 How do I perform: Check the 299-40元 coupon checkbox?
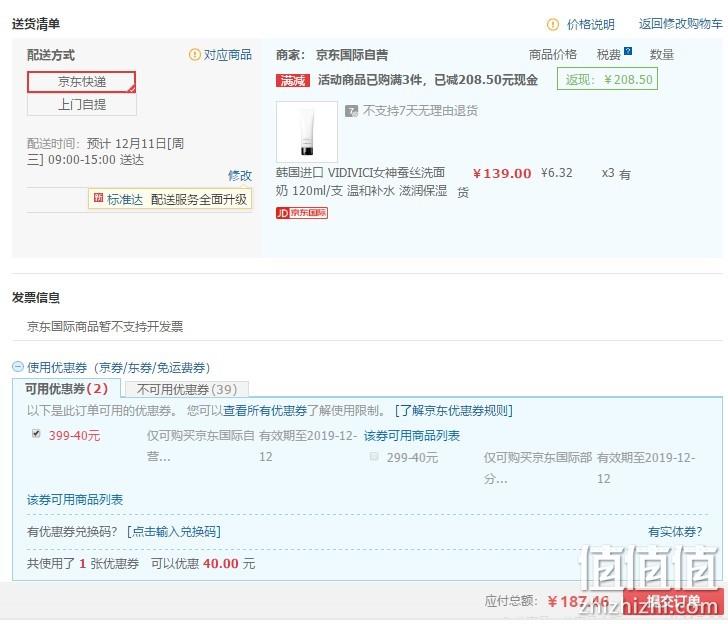[374, 456]
